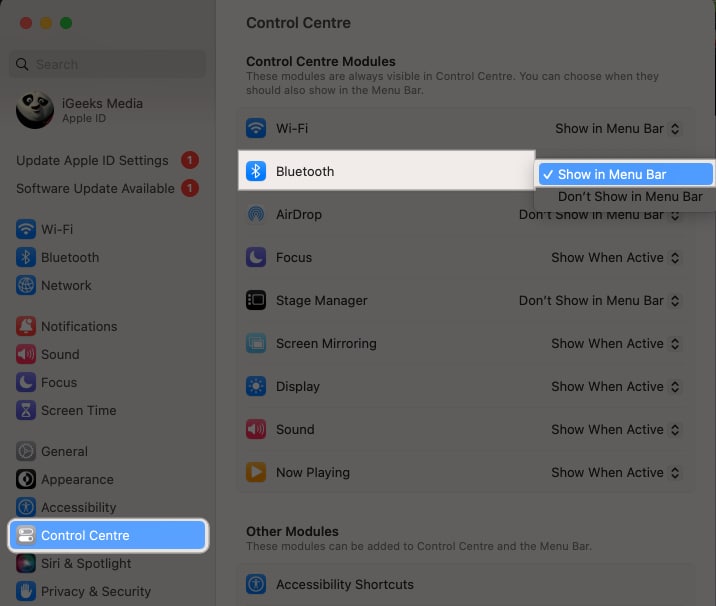Select the Bluetooth module row label

[305, 171]
